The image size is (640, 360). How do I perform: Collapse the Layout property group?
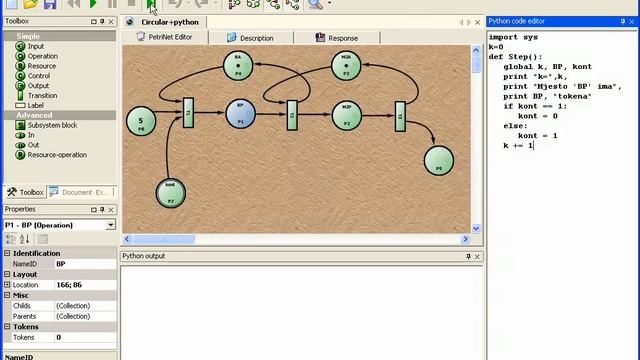point(7,274)
